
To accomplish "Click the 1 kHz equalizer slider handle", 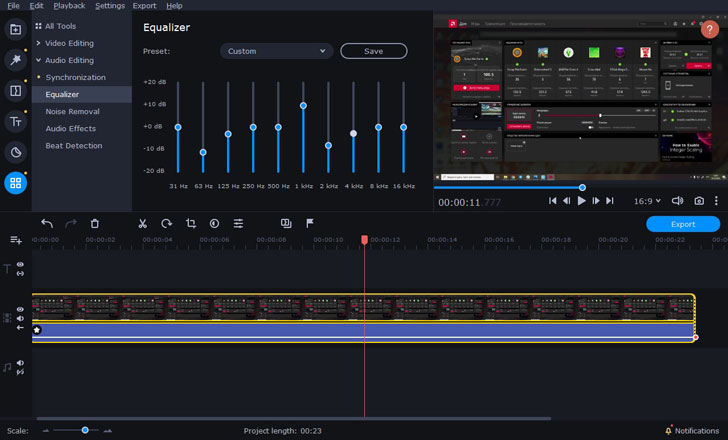I will (x=303, y=105).
